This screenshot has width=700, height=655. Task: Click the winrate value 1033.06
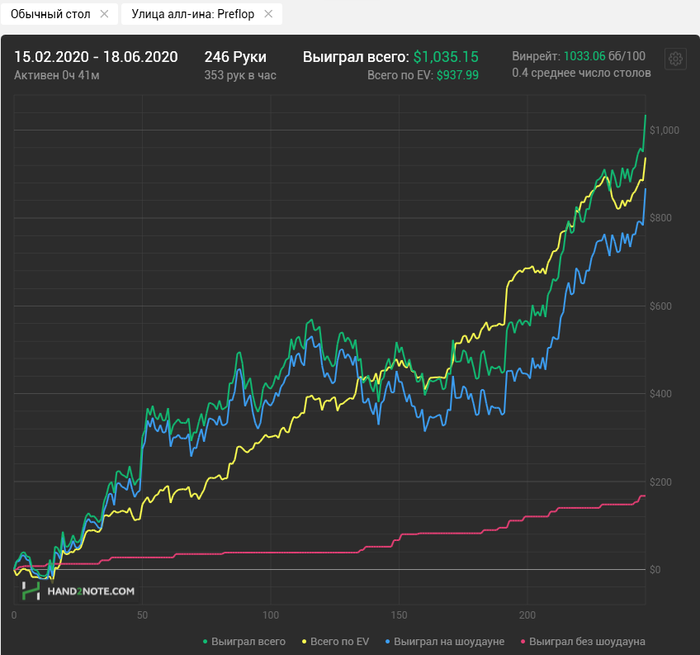pos(585,56)
